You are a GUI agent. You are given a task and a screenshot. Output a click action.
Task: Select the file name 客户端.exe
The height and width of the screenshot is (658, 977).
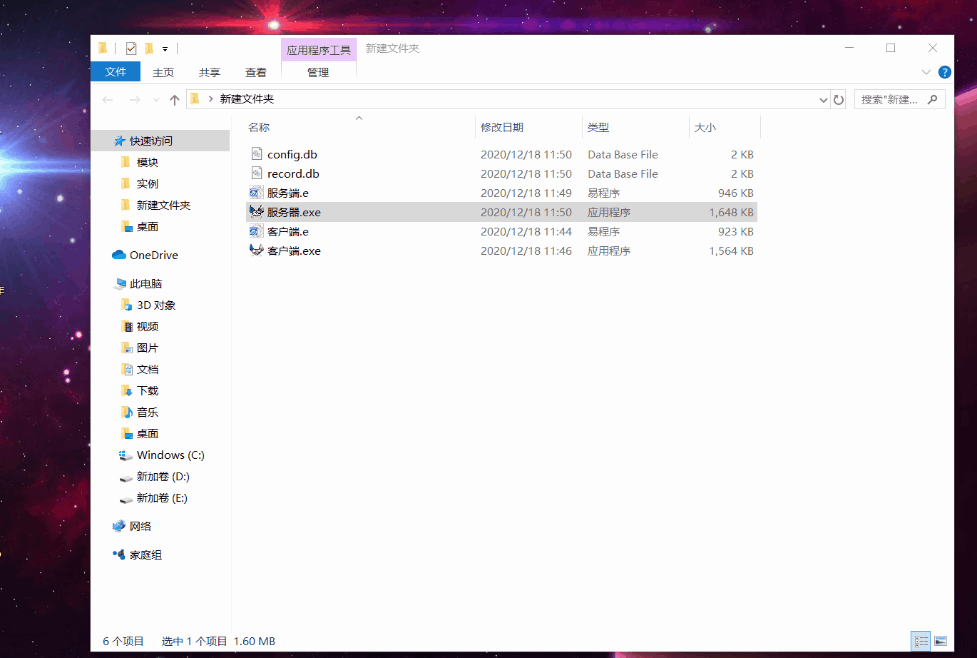point(294,250)
